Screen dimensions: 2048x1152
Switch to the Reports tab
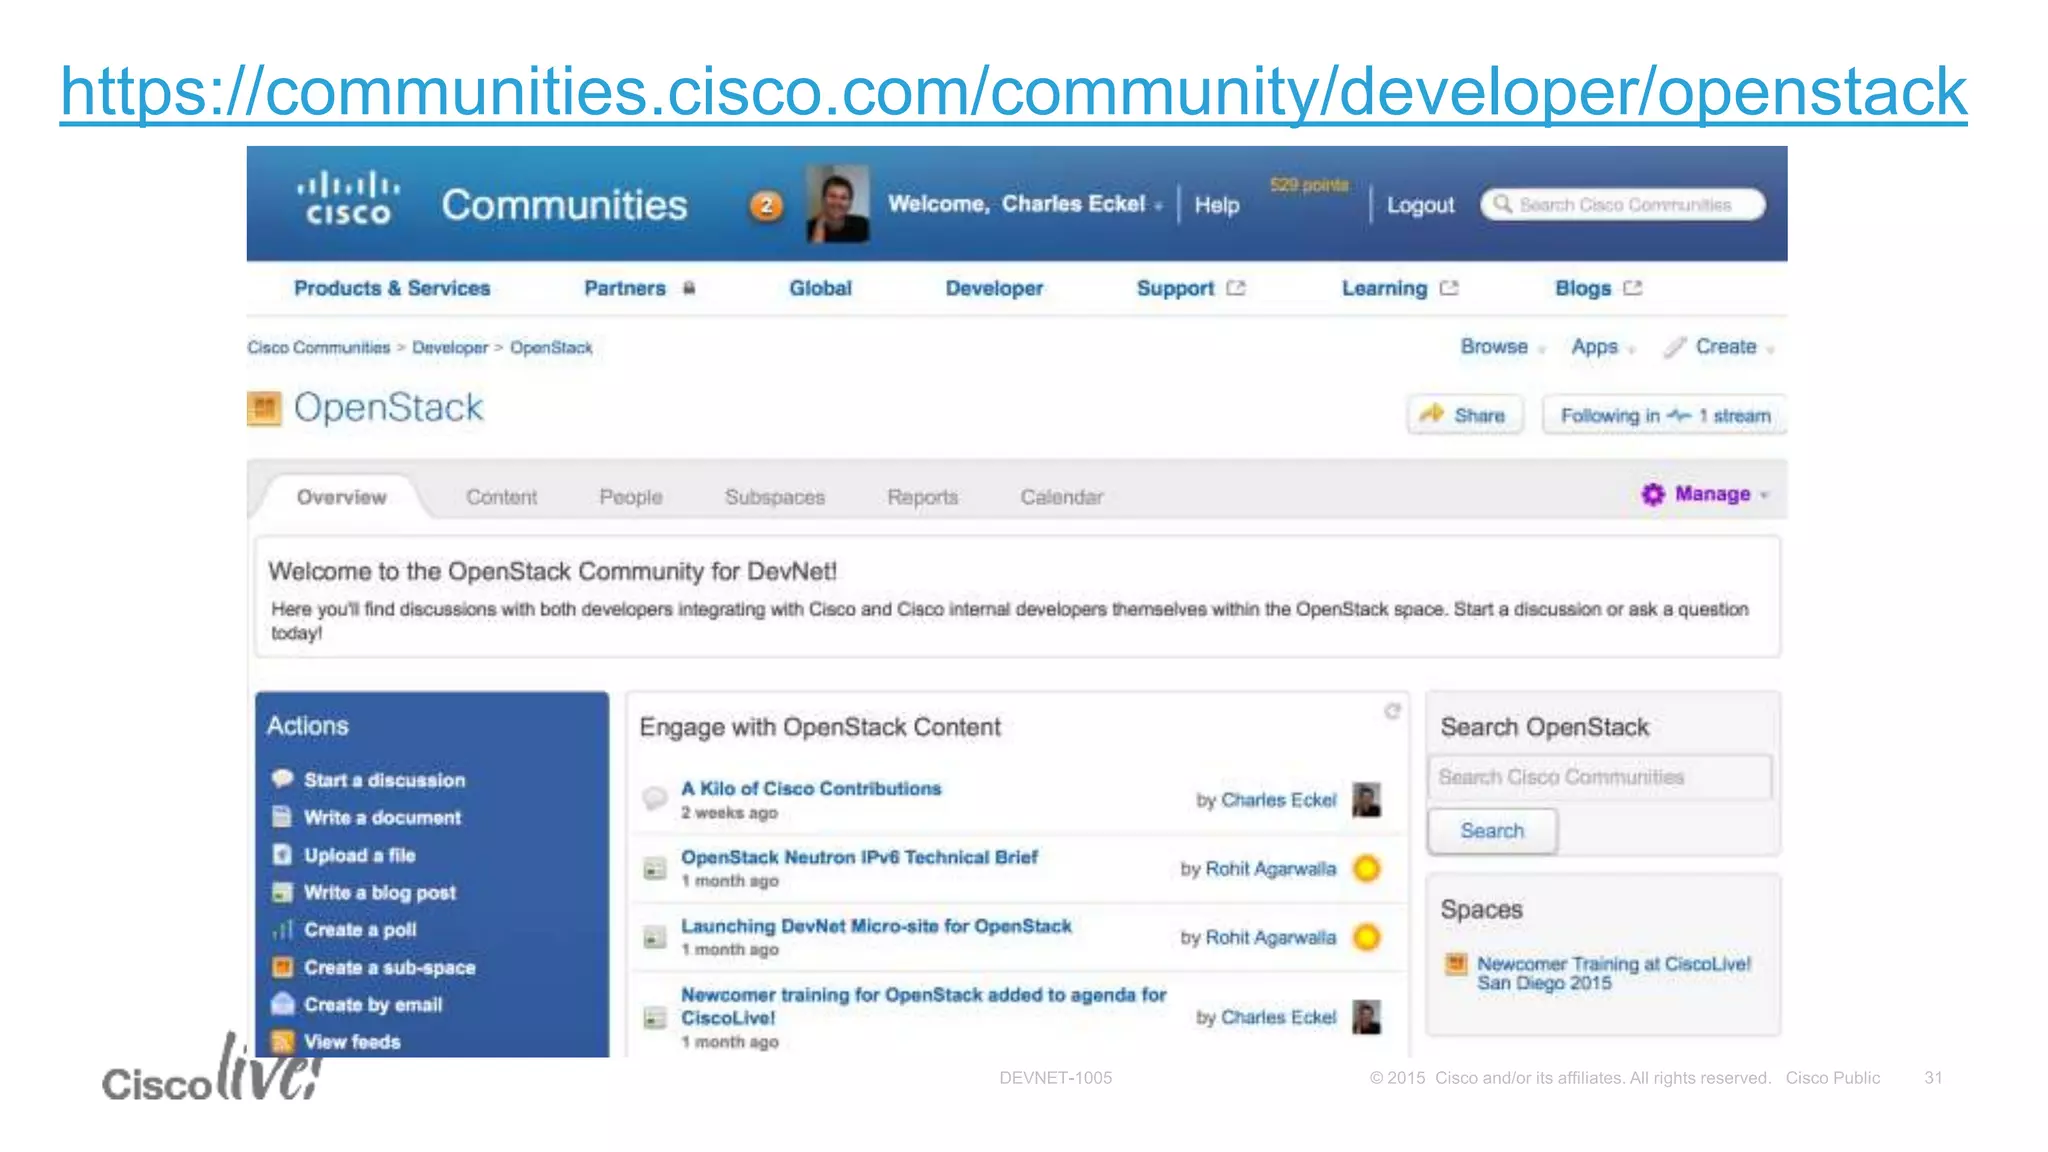922,497
